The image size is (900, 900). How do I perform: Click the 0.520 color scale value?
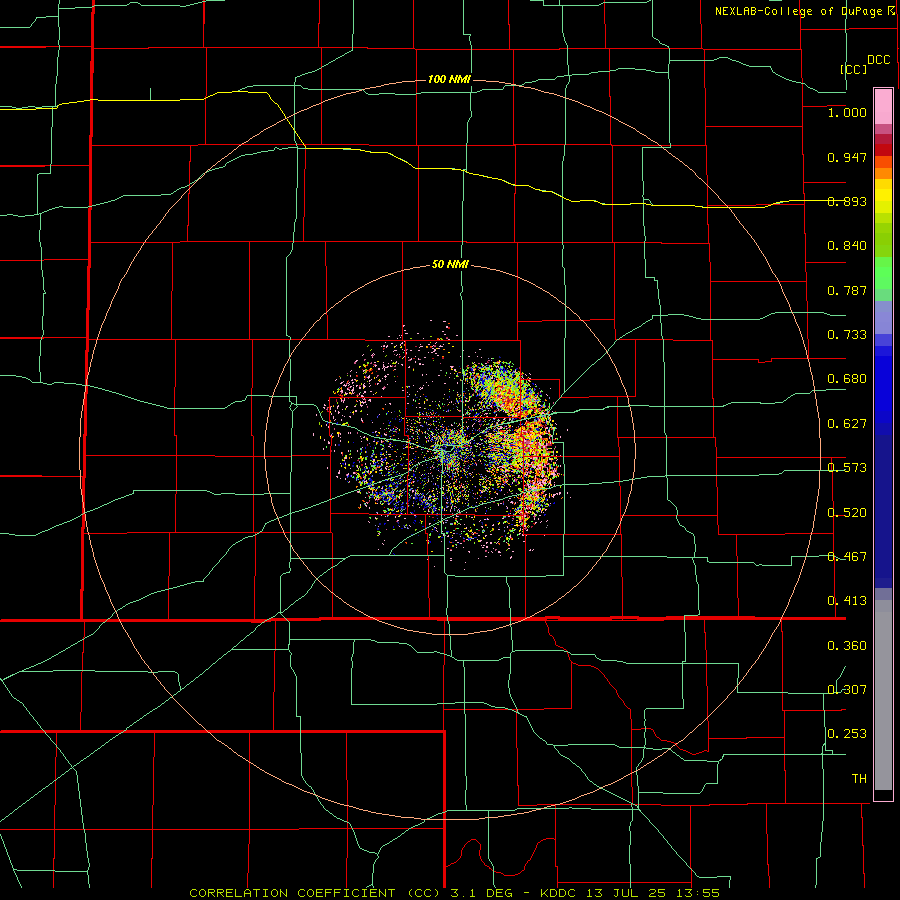(x=847, y=513)
